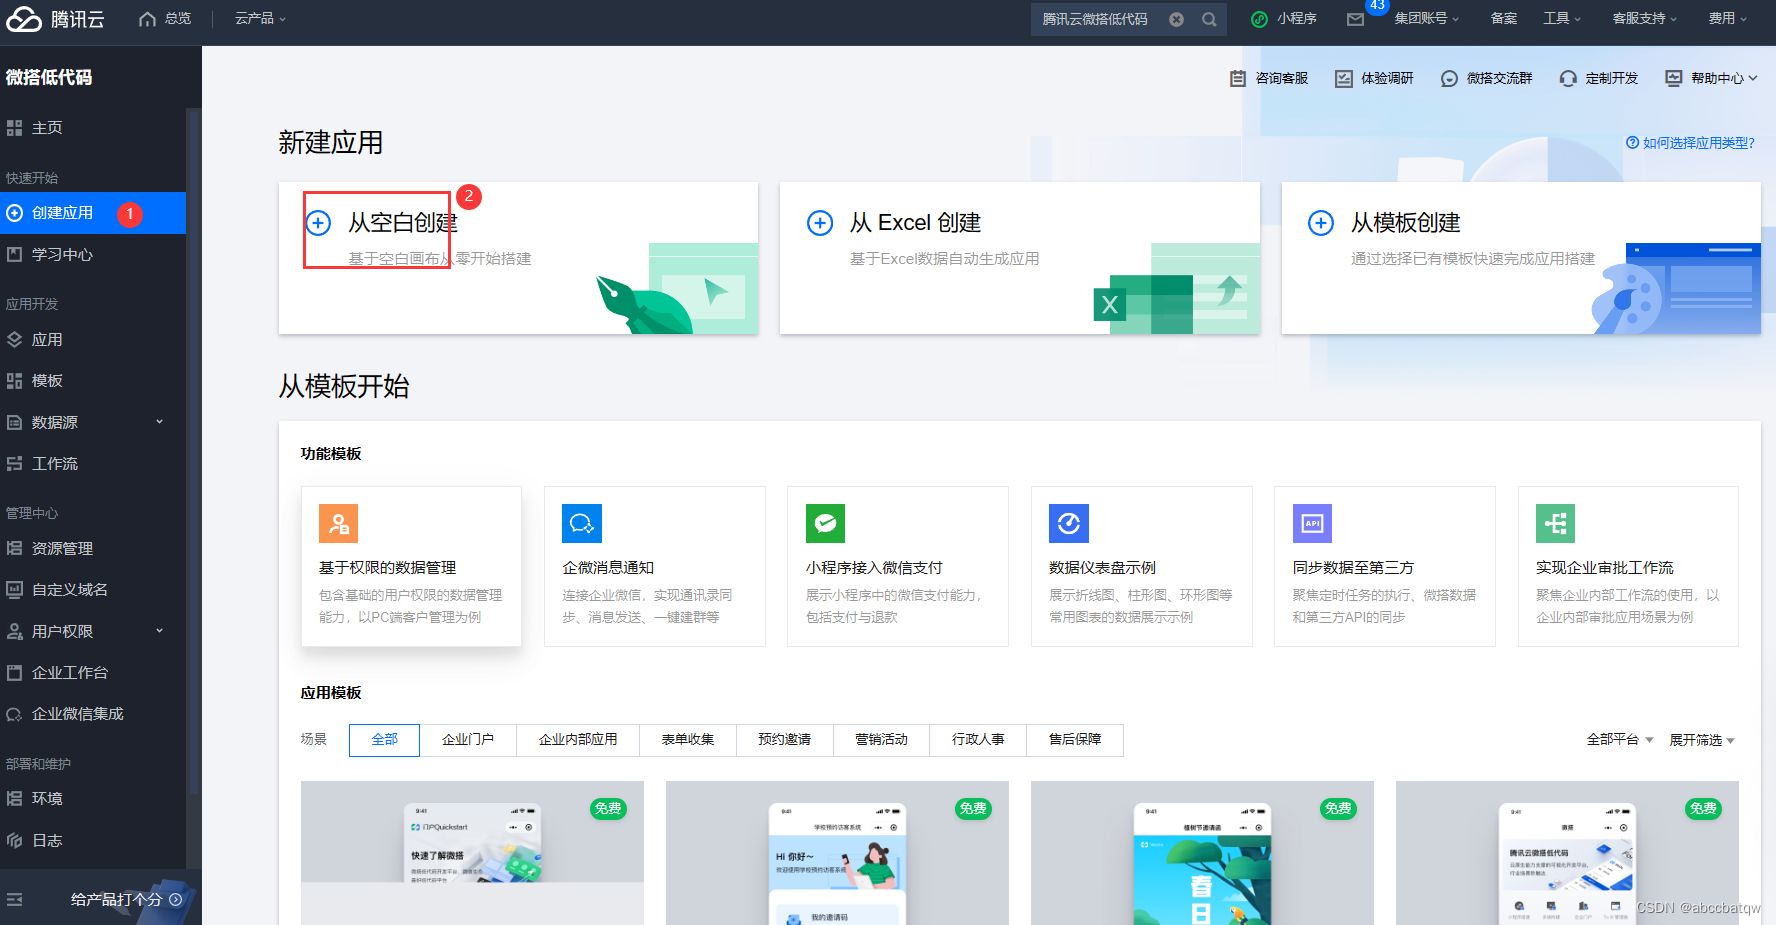
Task: Click the 主页 grid icon in sidebar
Action: pyautogui.click(x=14, y=128)
